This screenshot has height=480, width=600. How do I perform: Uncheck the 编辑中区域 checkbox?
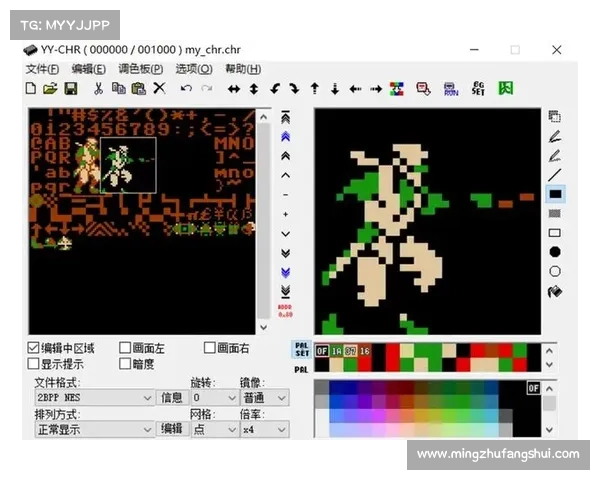[34, 348]
